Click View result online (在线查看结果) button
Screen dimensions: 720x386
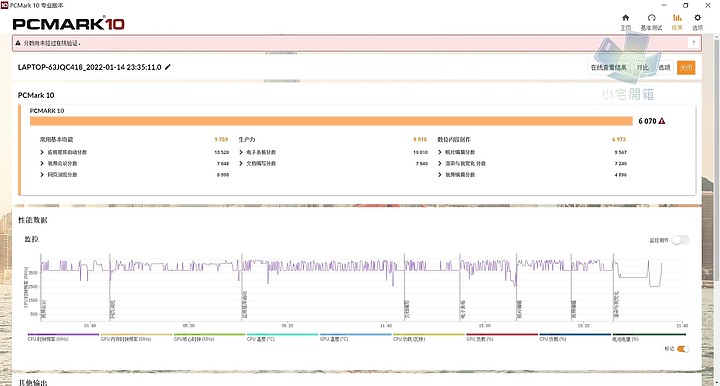coord(608,67)
